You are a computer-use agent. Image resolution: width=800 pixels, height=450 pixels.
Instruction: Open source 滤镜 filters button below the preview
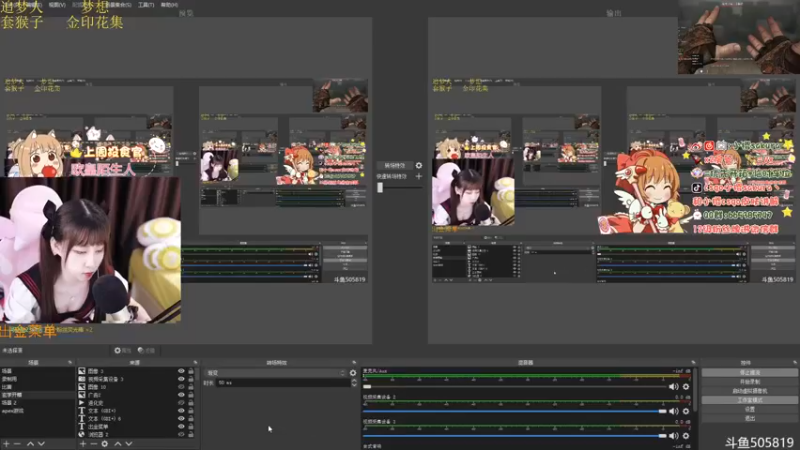(146, 351)
